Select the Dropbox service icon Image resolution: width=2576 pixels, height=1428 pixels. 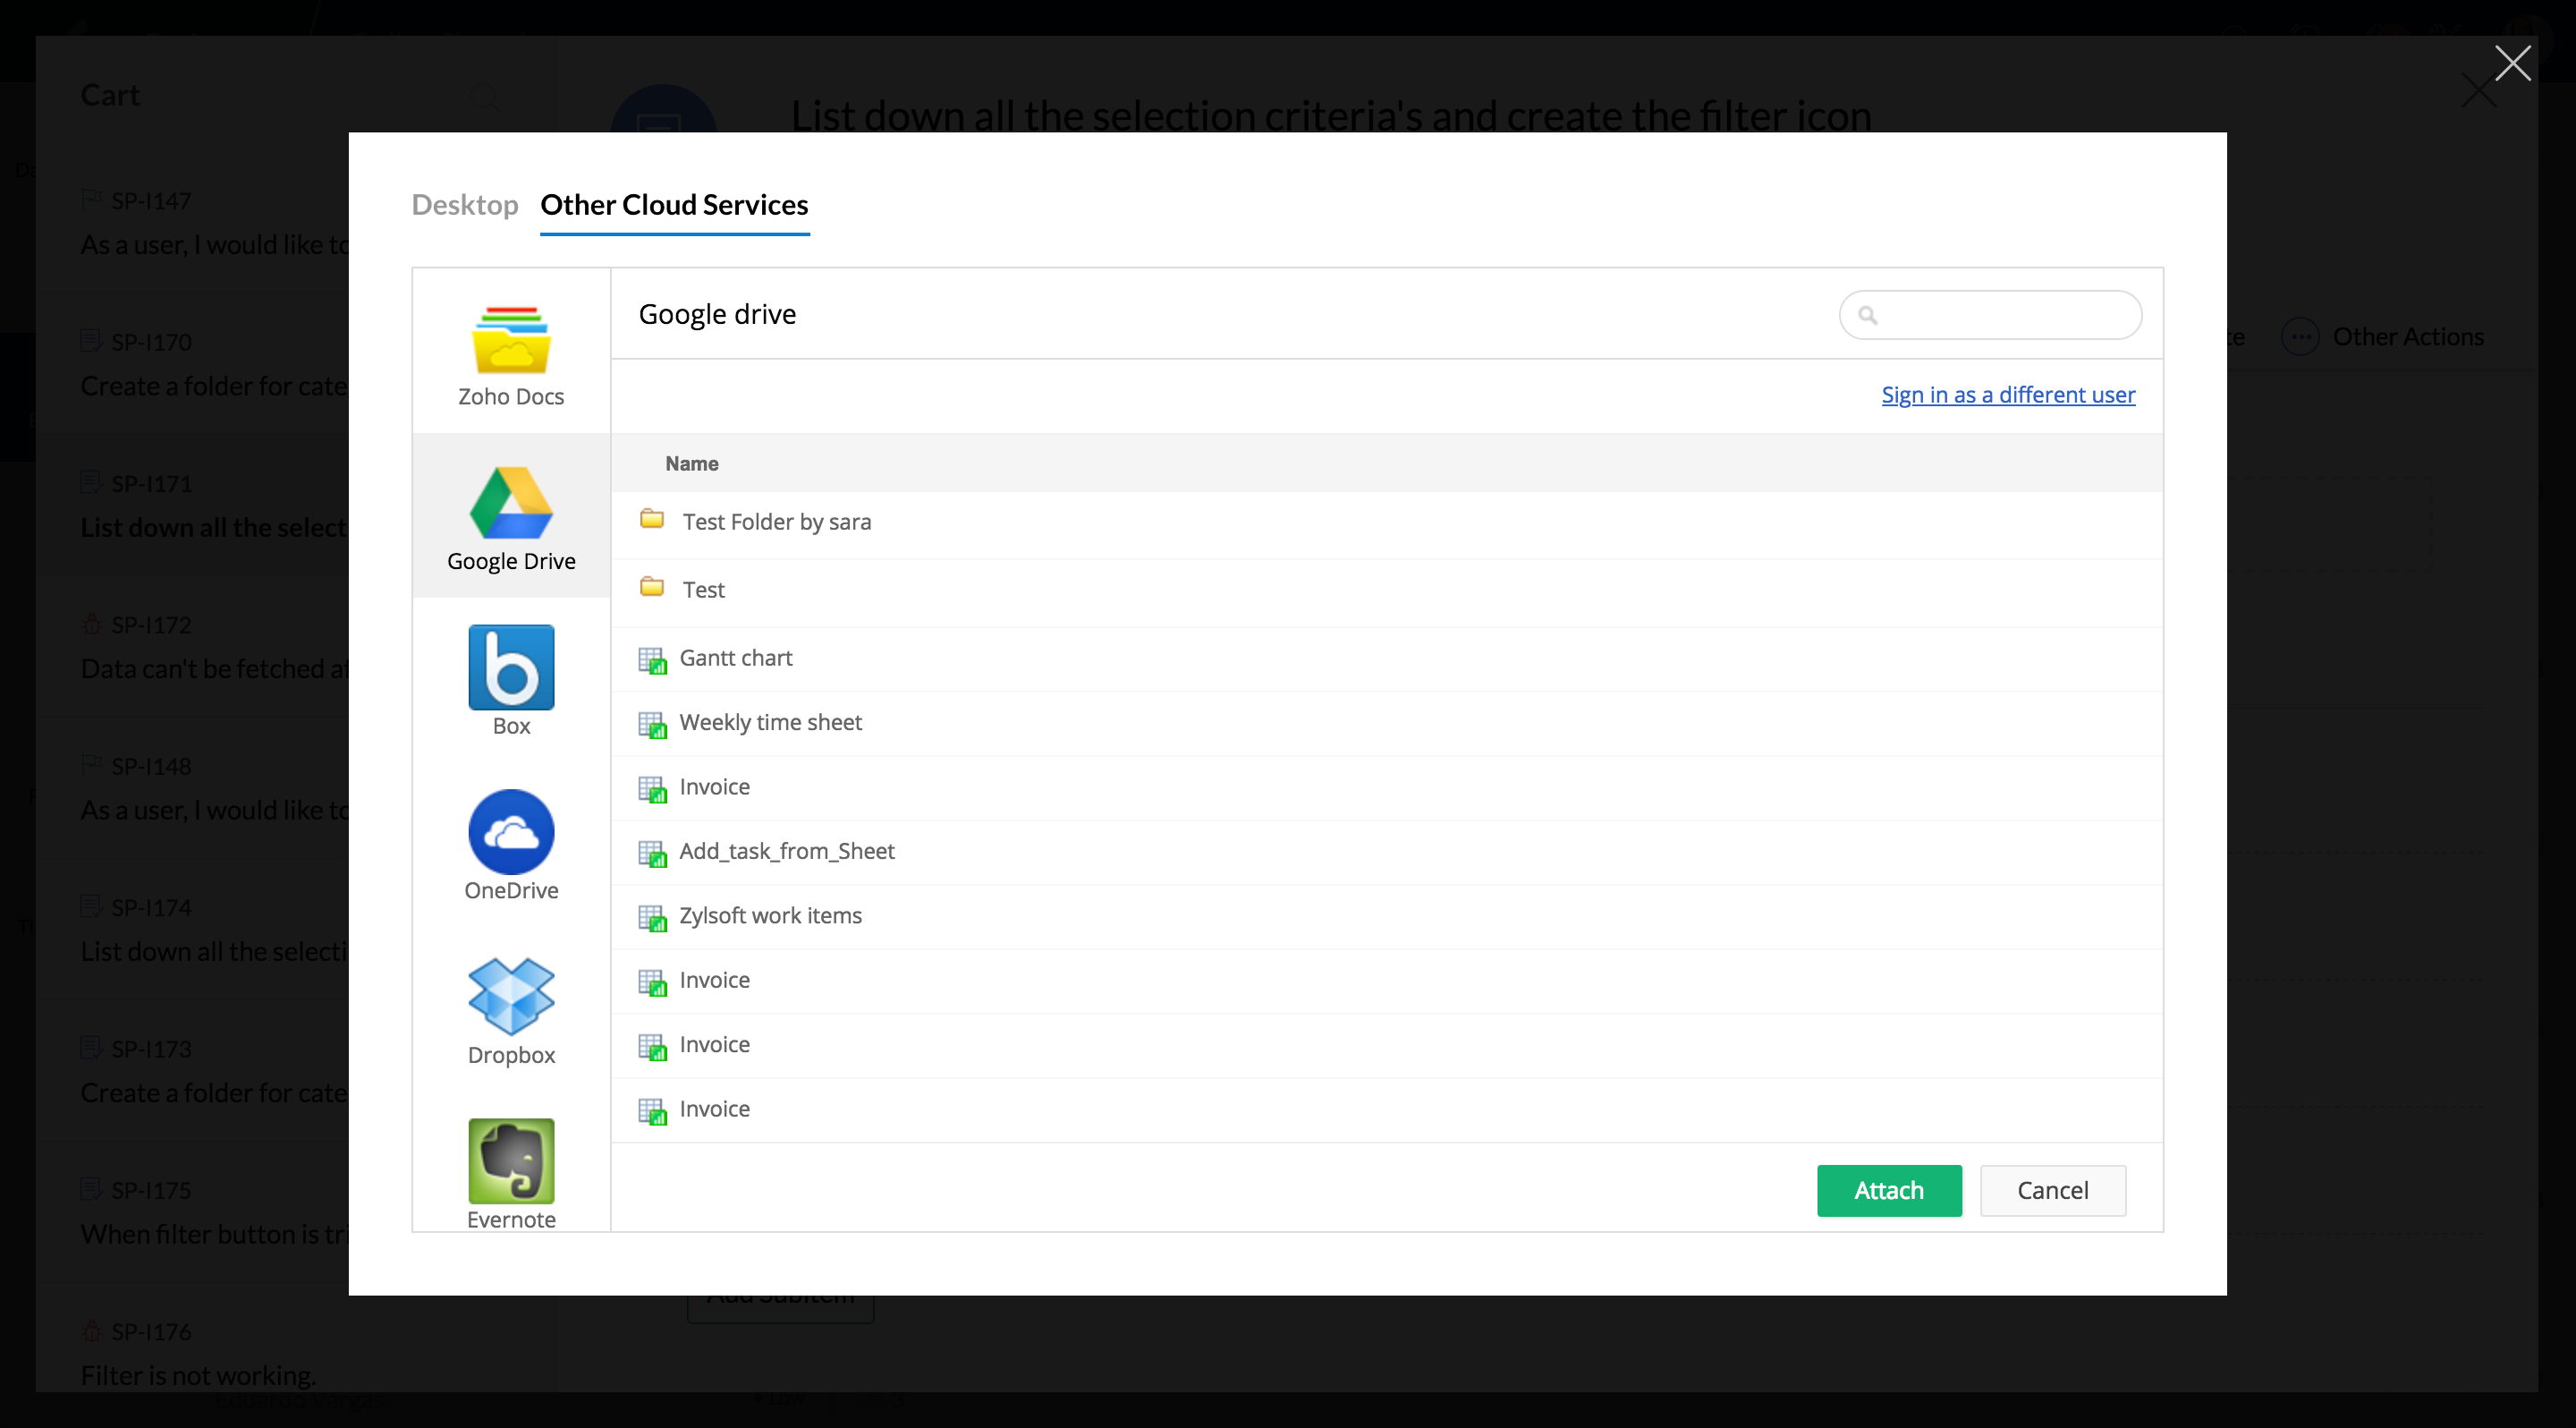click(511, 996)
